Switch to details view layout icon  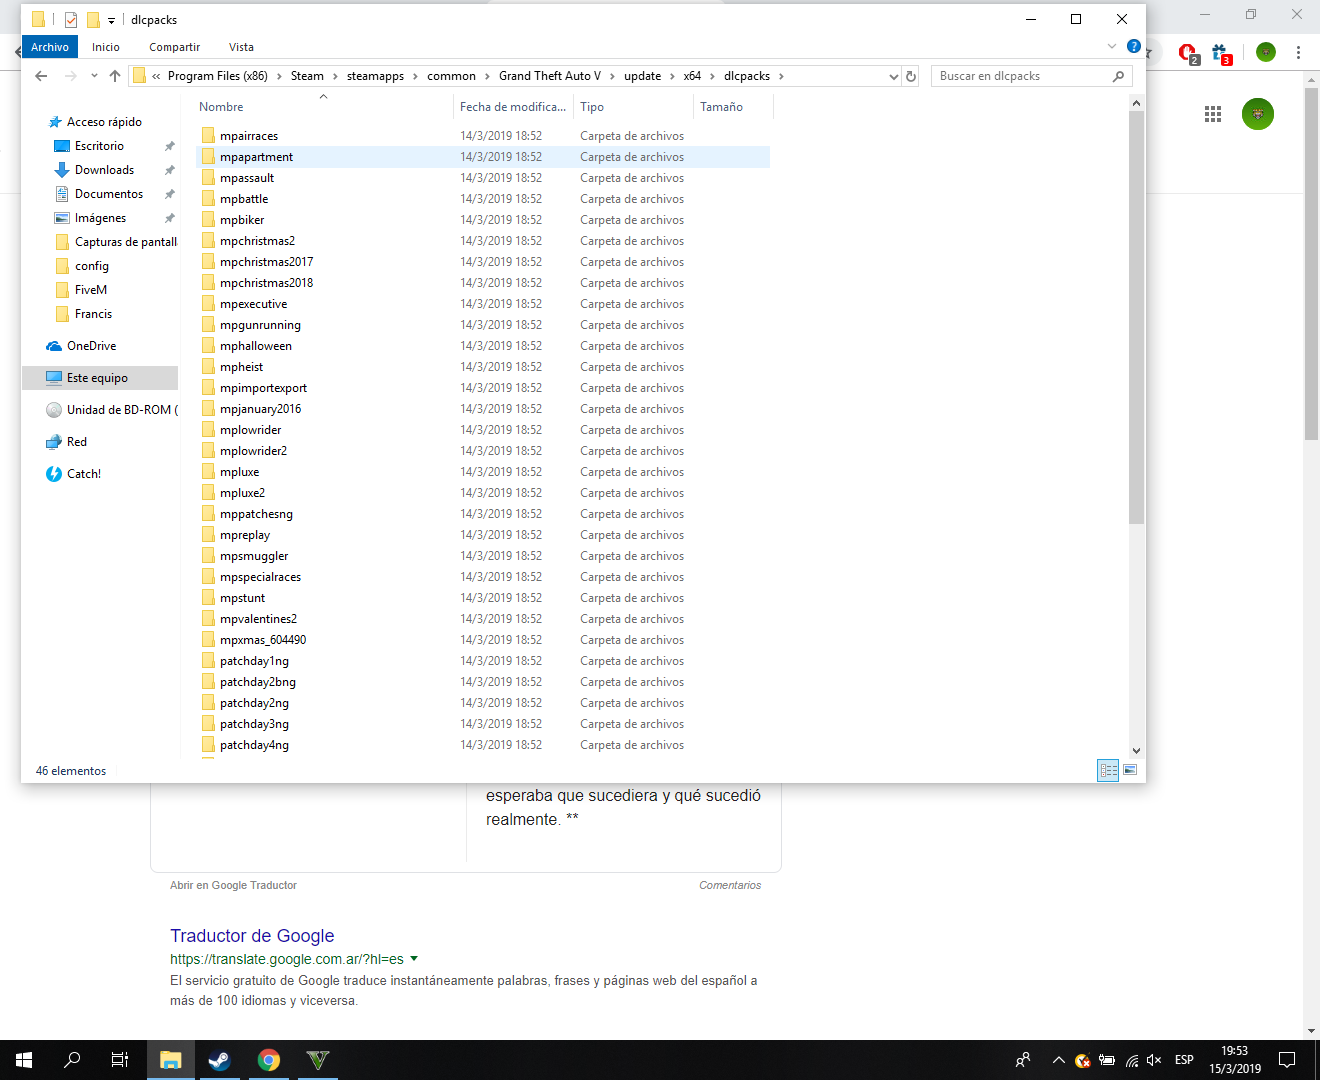1108,770
